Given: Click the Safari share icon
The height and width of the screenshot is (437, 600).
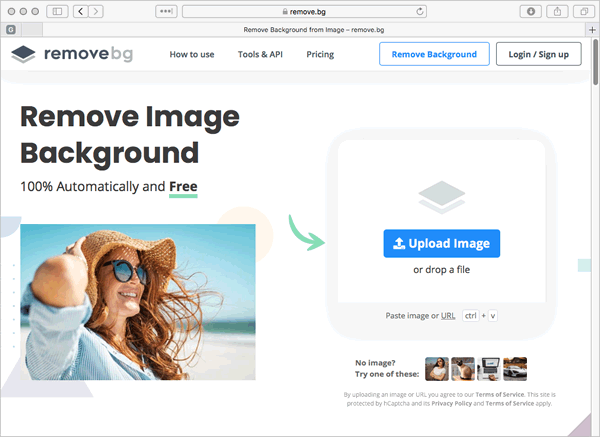Looking at the screenshot, I should click(x=556, y=11).
